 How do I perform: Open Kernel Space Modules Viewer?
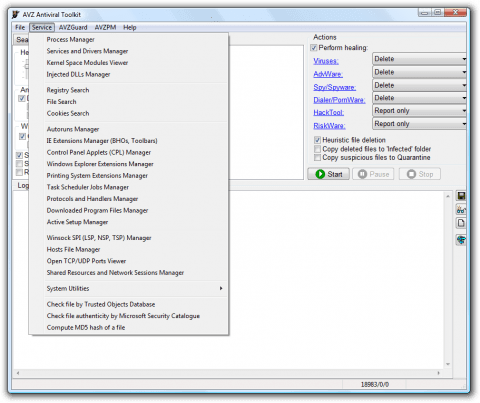tap(129, 63)
